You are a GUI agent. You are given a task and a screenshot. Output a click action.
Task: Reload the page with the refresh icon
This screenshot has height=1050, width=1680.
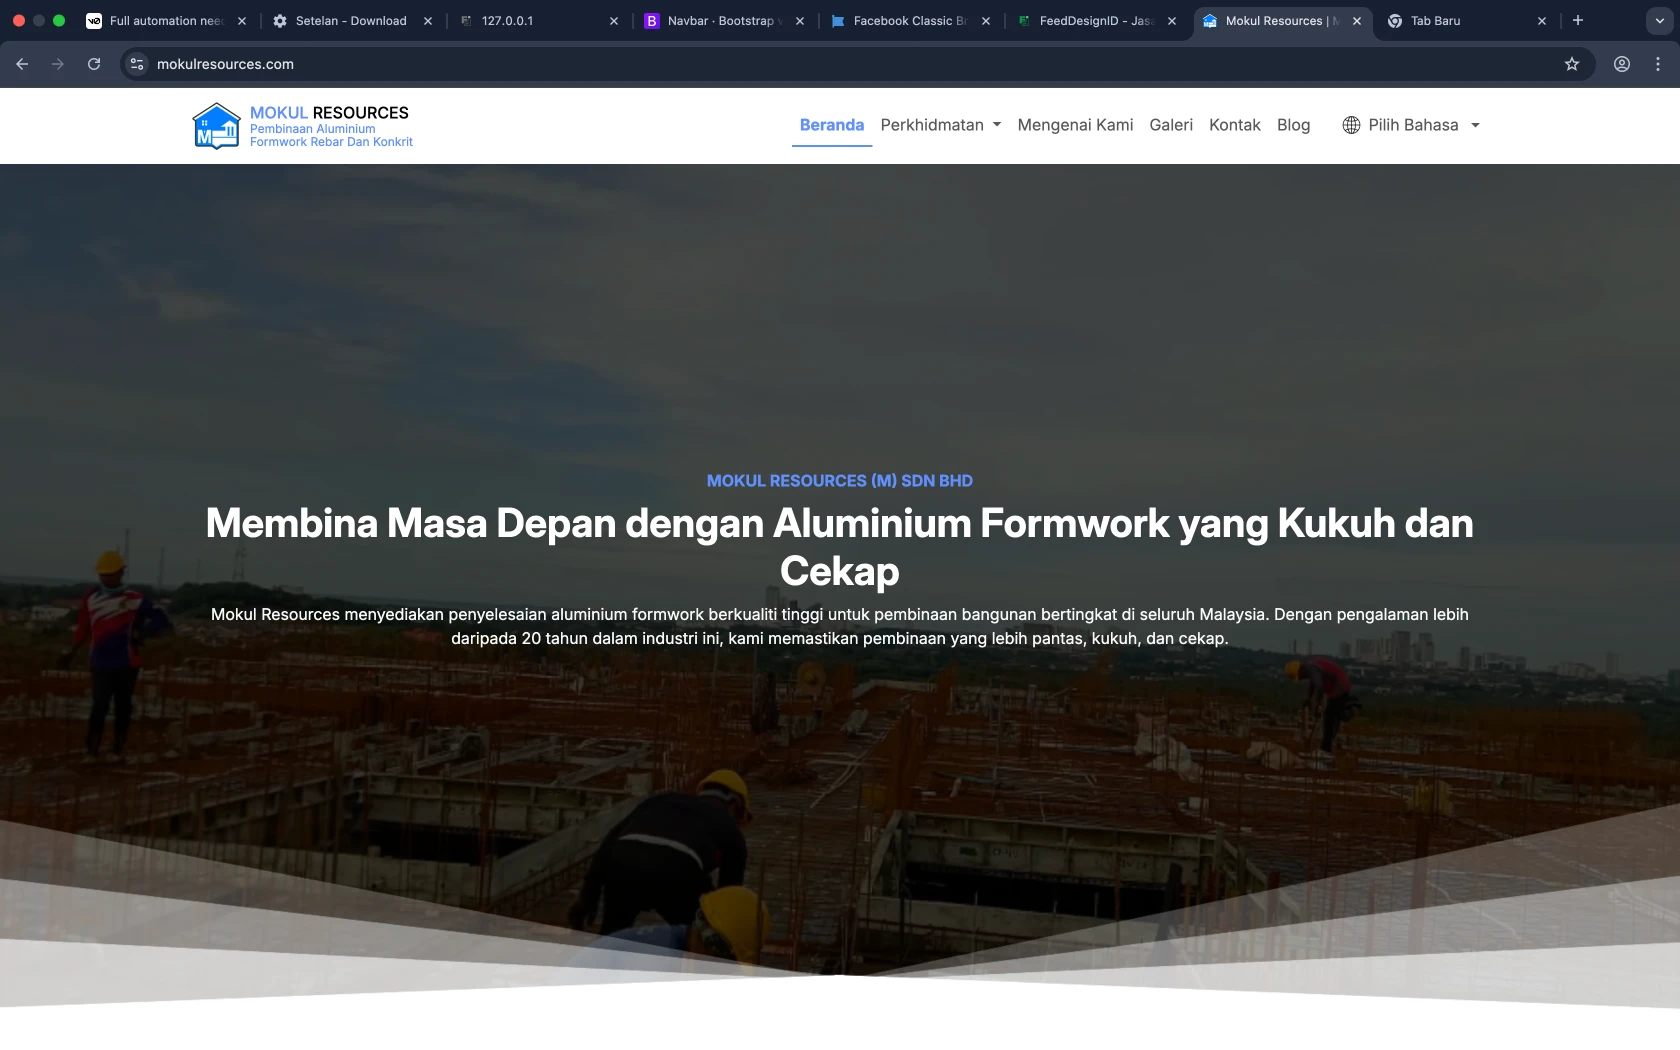pos(94,64)
